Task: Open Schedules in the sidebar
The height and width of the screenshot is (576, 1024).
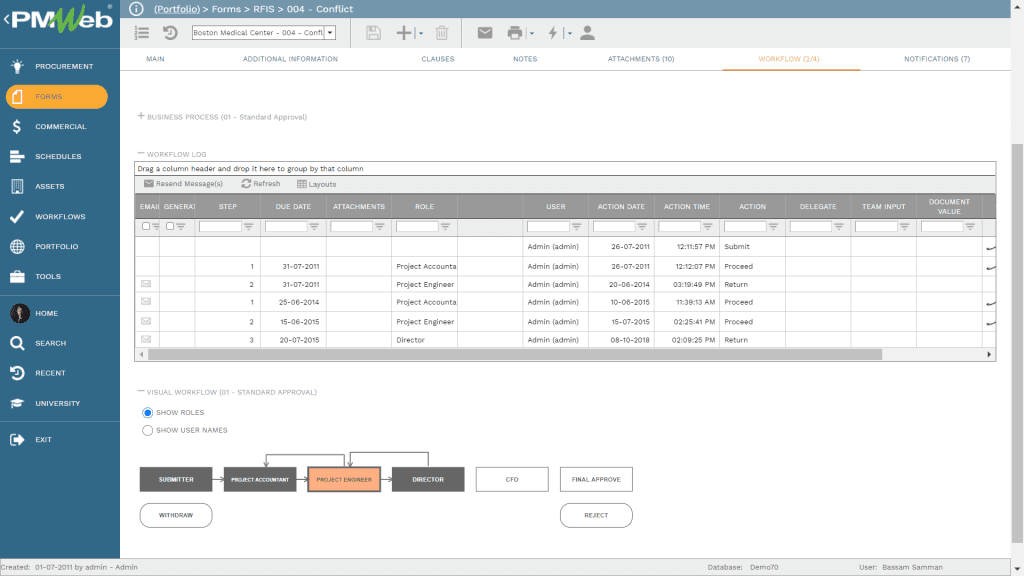Action: tap(59, 157)
